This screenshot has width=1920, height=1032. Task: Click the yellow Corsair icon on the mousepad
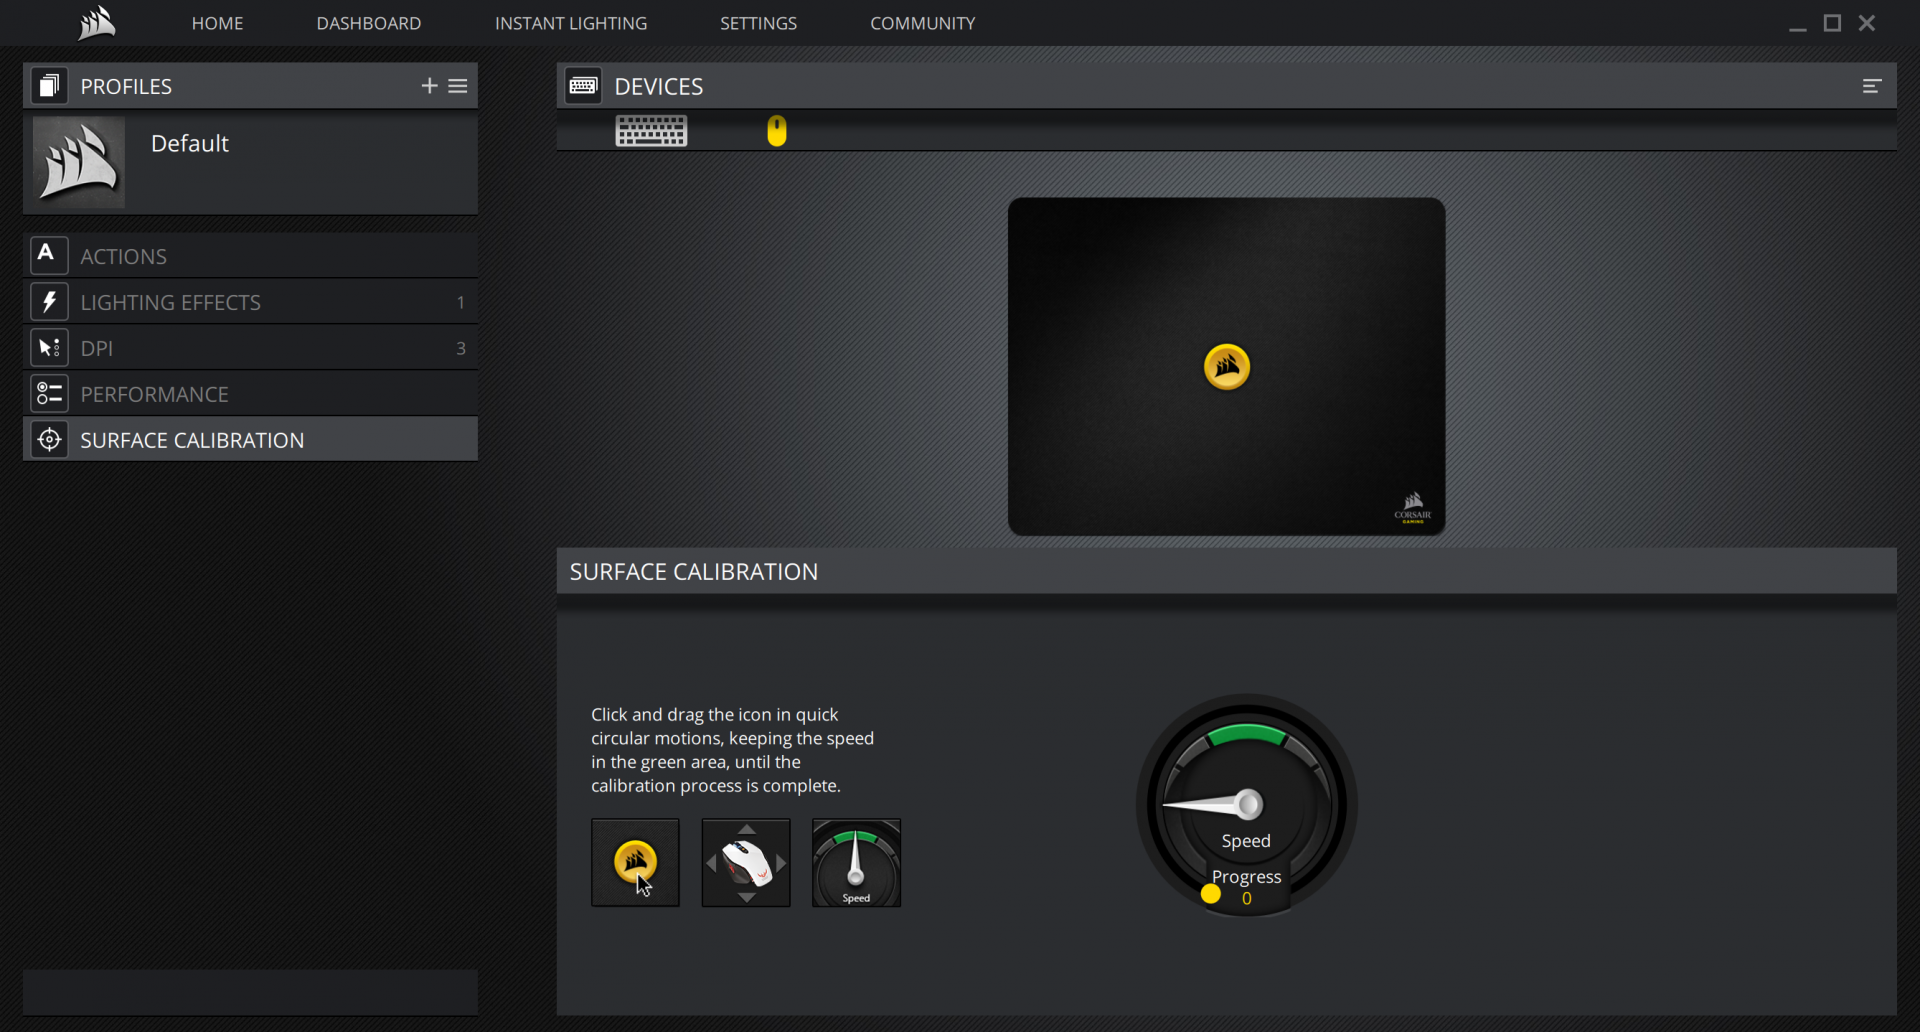(x=1227, y=367)
